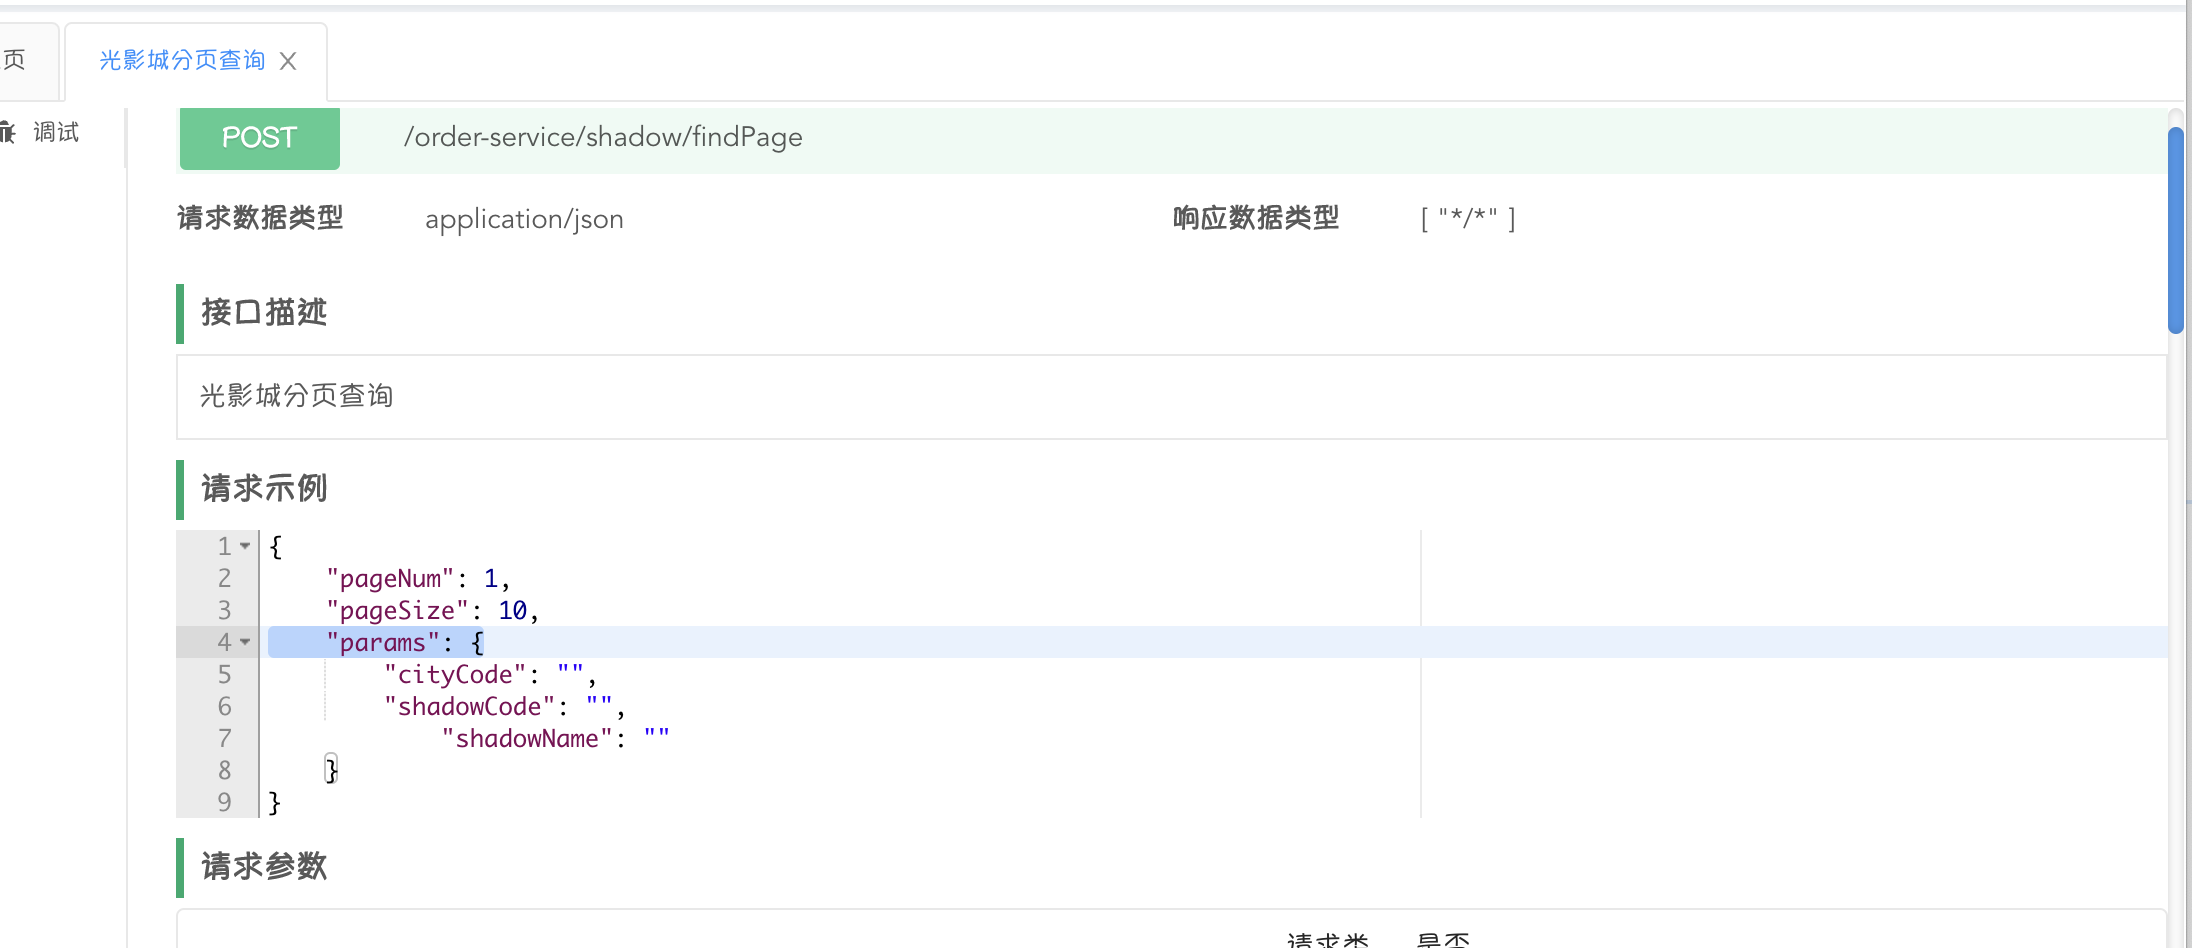Click the 请求示例 section heading

(x=264, y=488)
